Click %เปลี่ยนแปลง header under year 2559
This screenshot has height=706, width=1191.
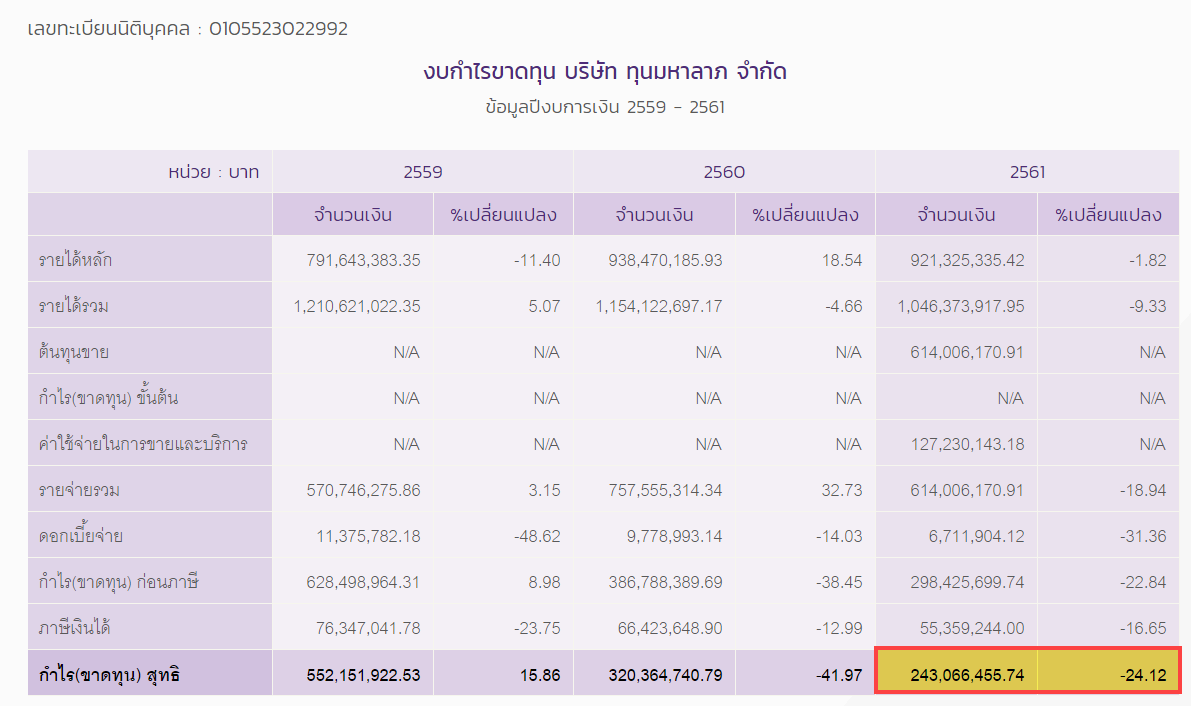503,215
